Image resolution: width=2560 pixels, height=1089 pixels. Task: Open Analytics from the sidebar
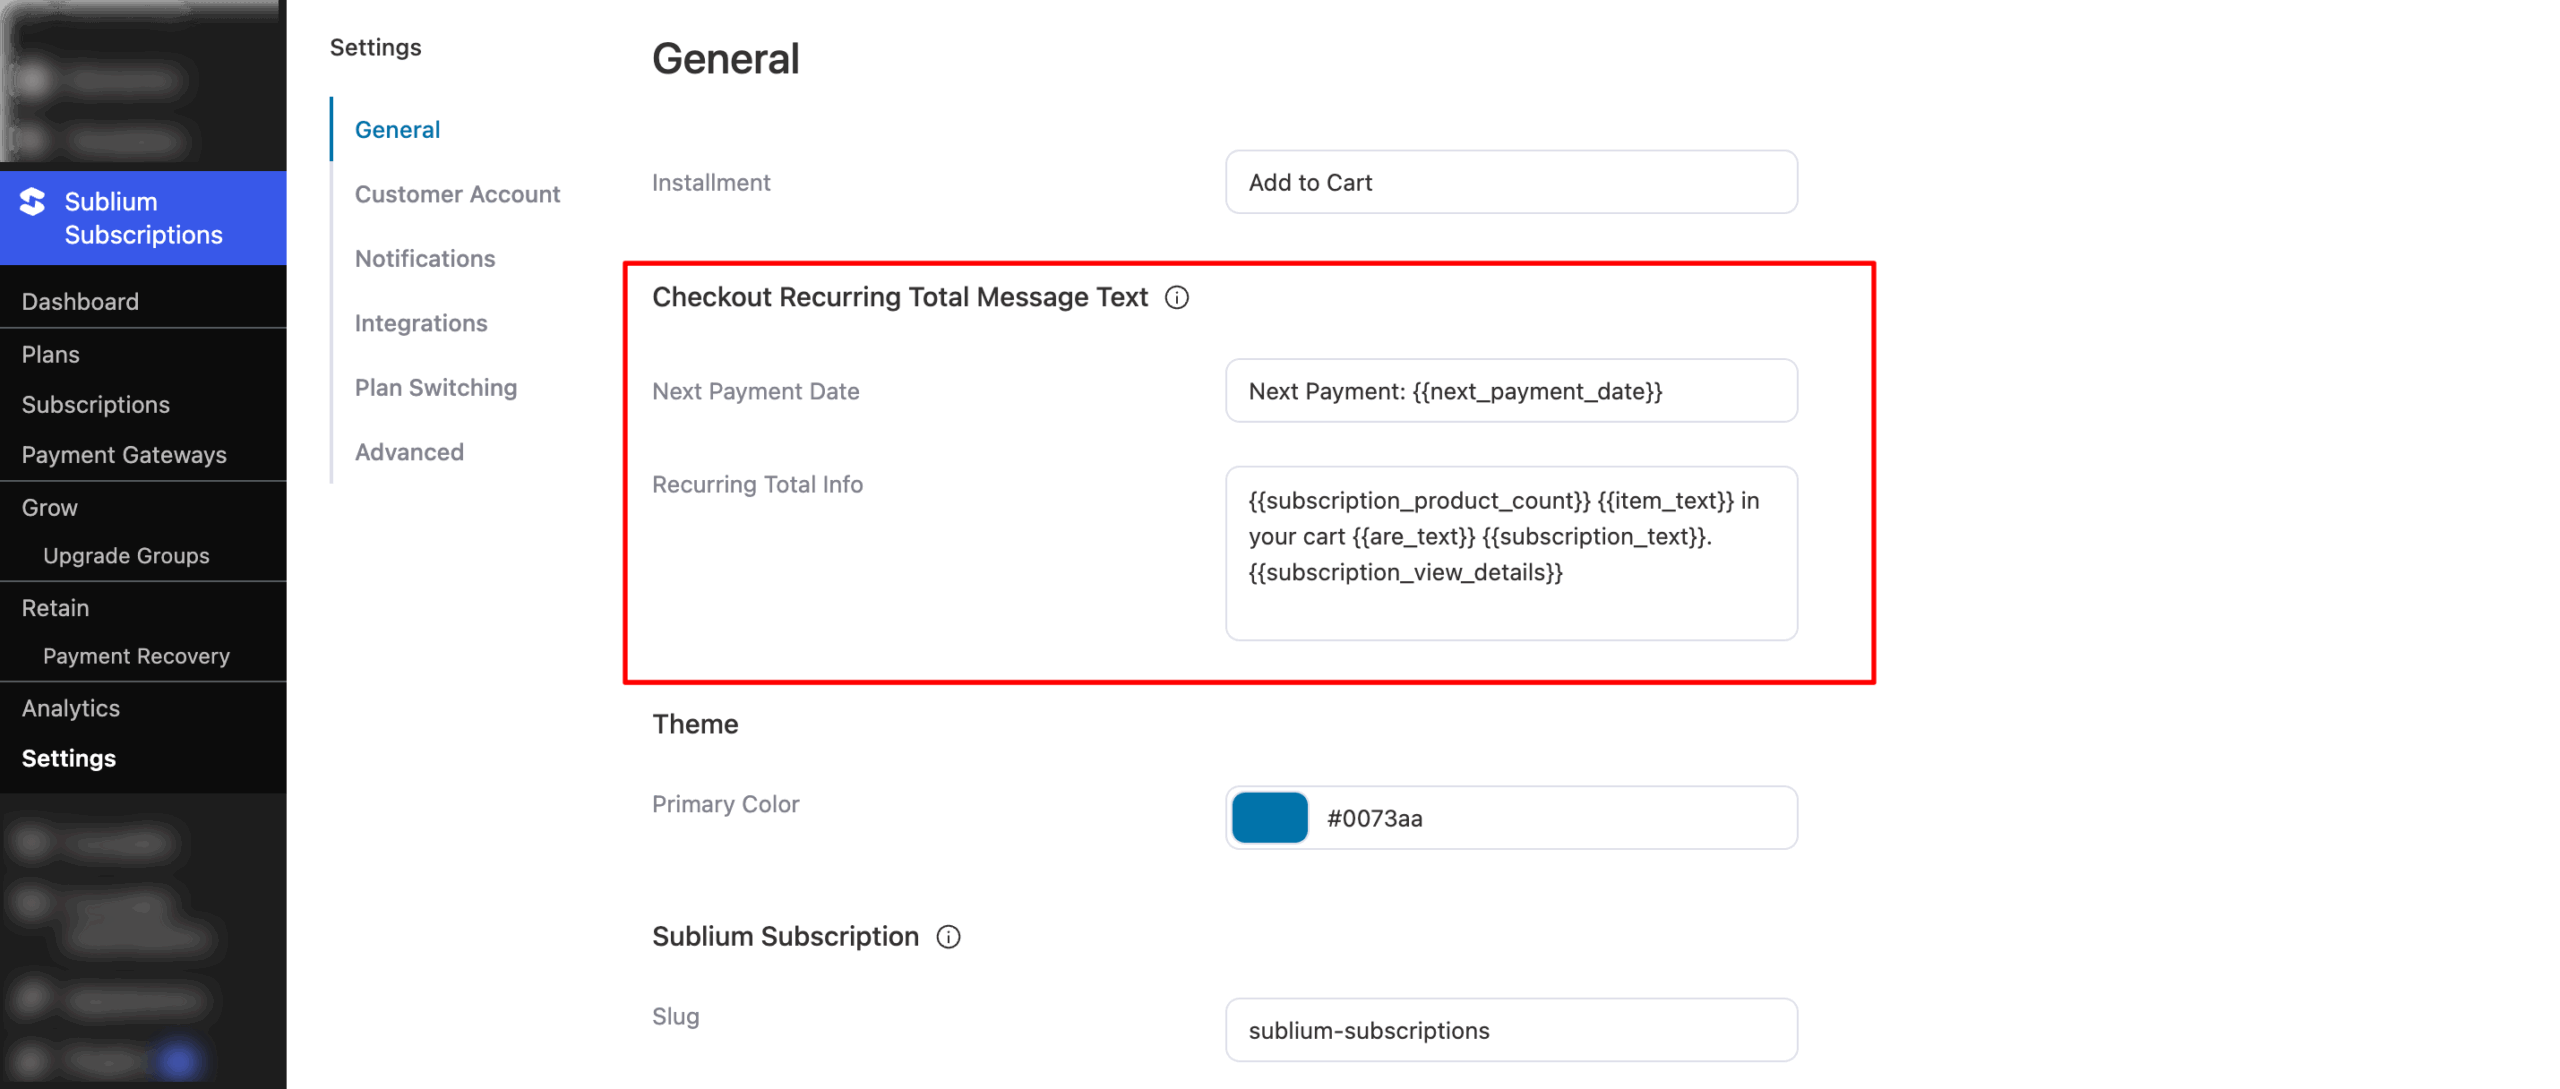tap(70, 708)
